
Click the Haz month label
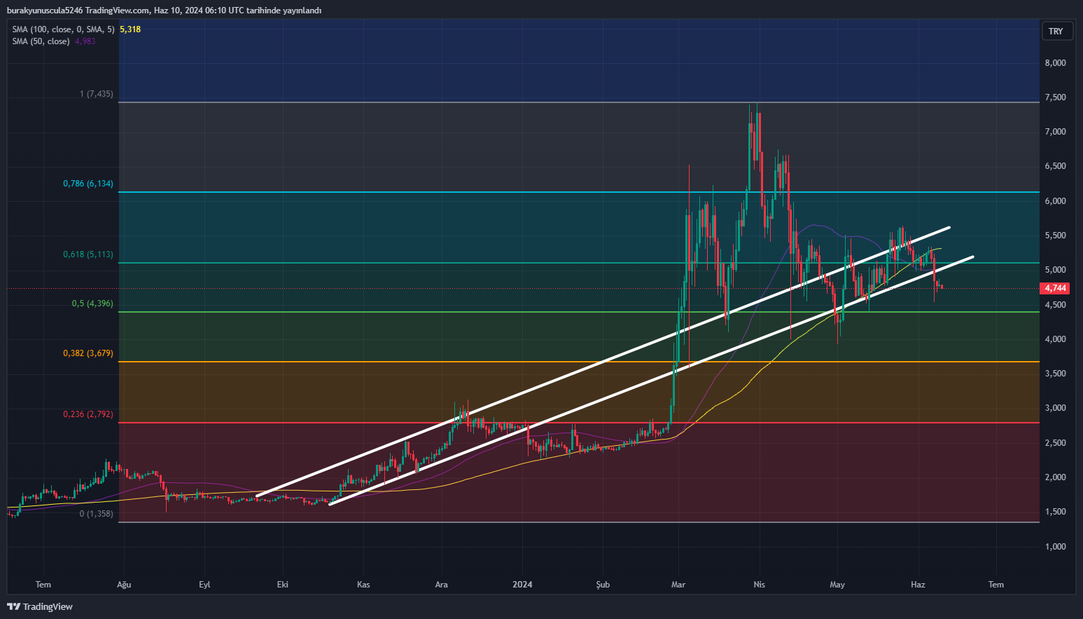(918, 584)
